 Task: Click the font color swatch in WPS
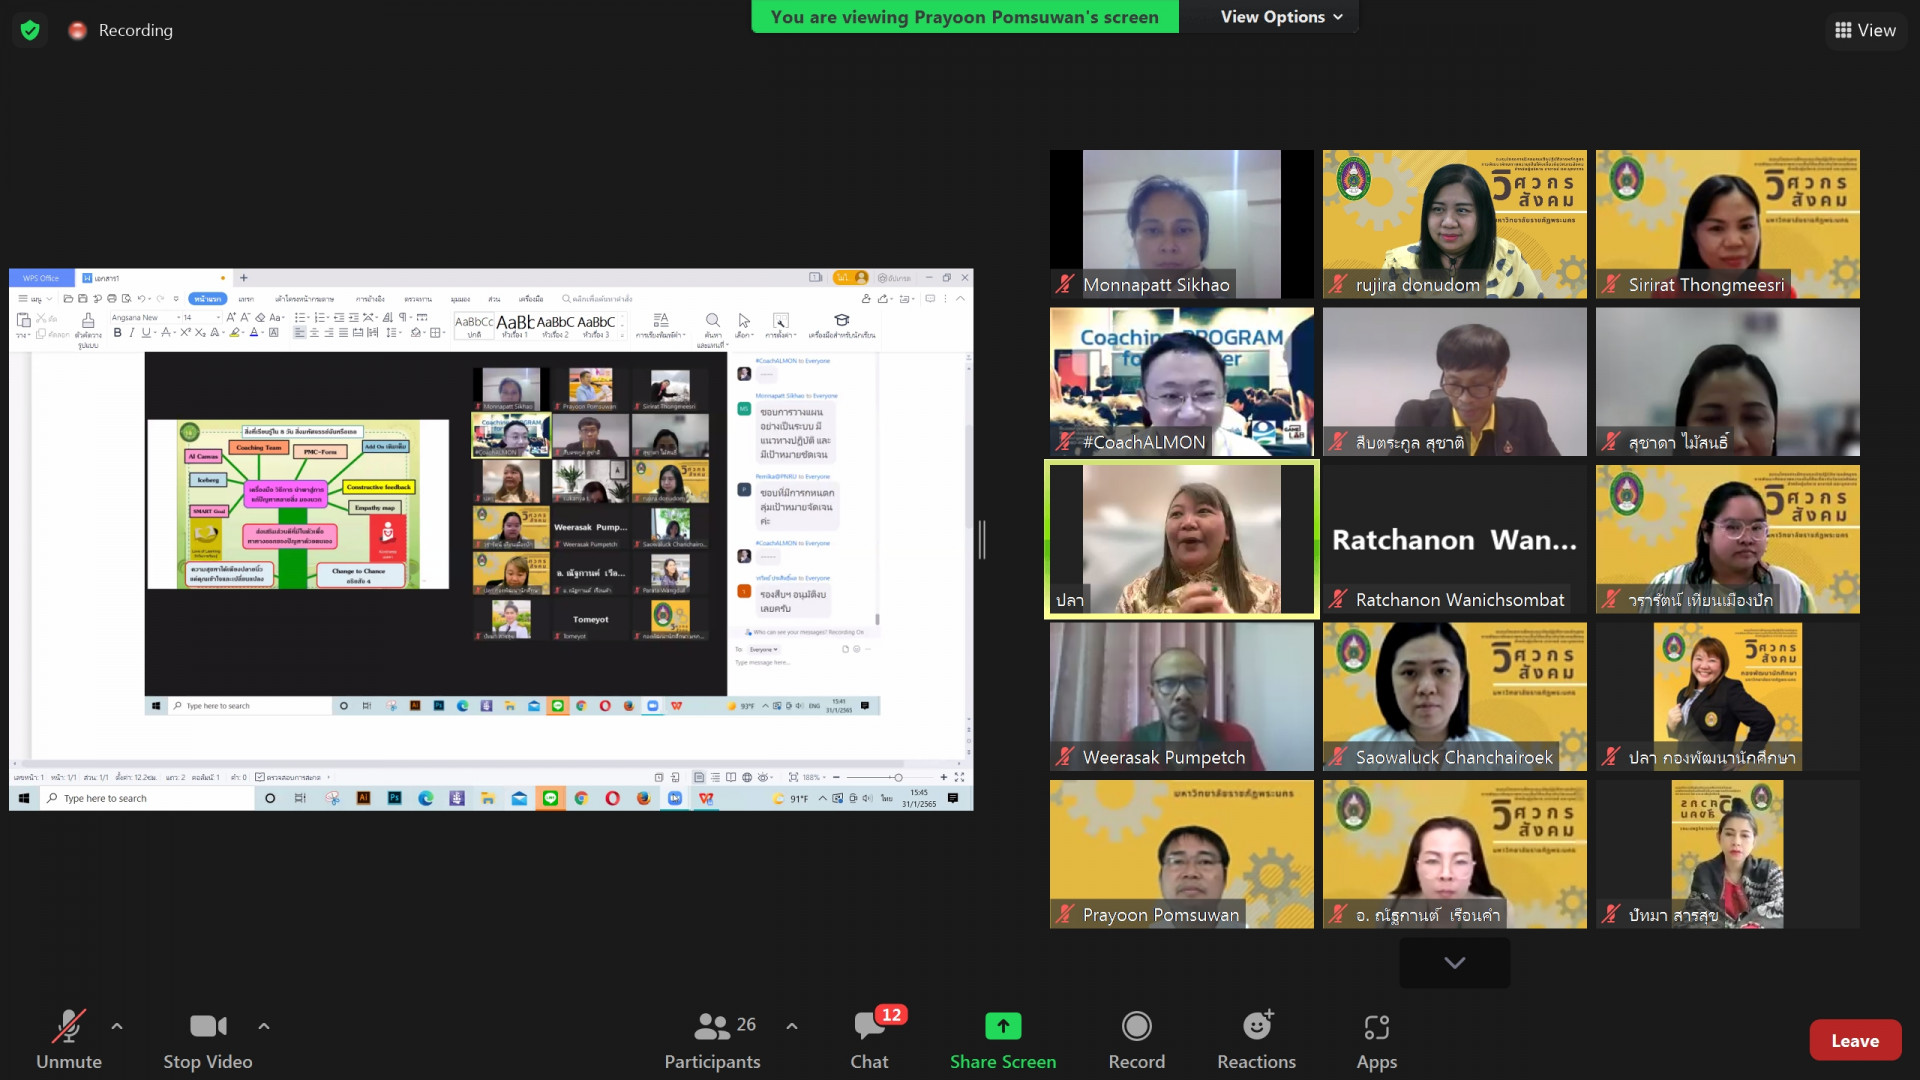(254, 333)
